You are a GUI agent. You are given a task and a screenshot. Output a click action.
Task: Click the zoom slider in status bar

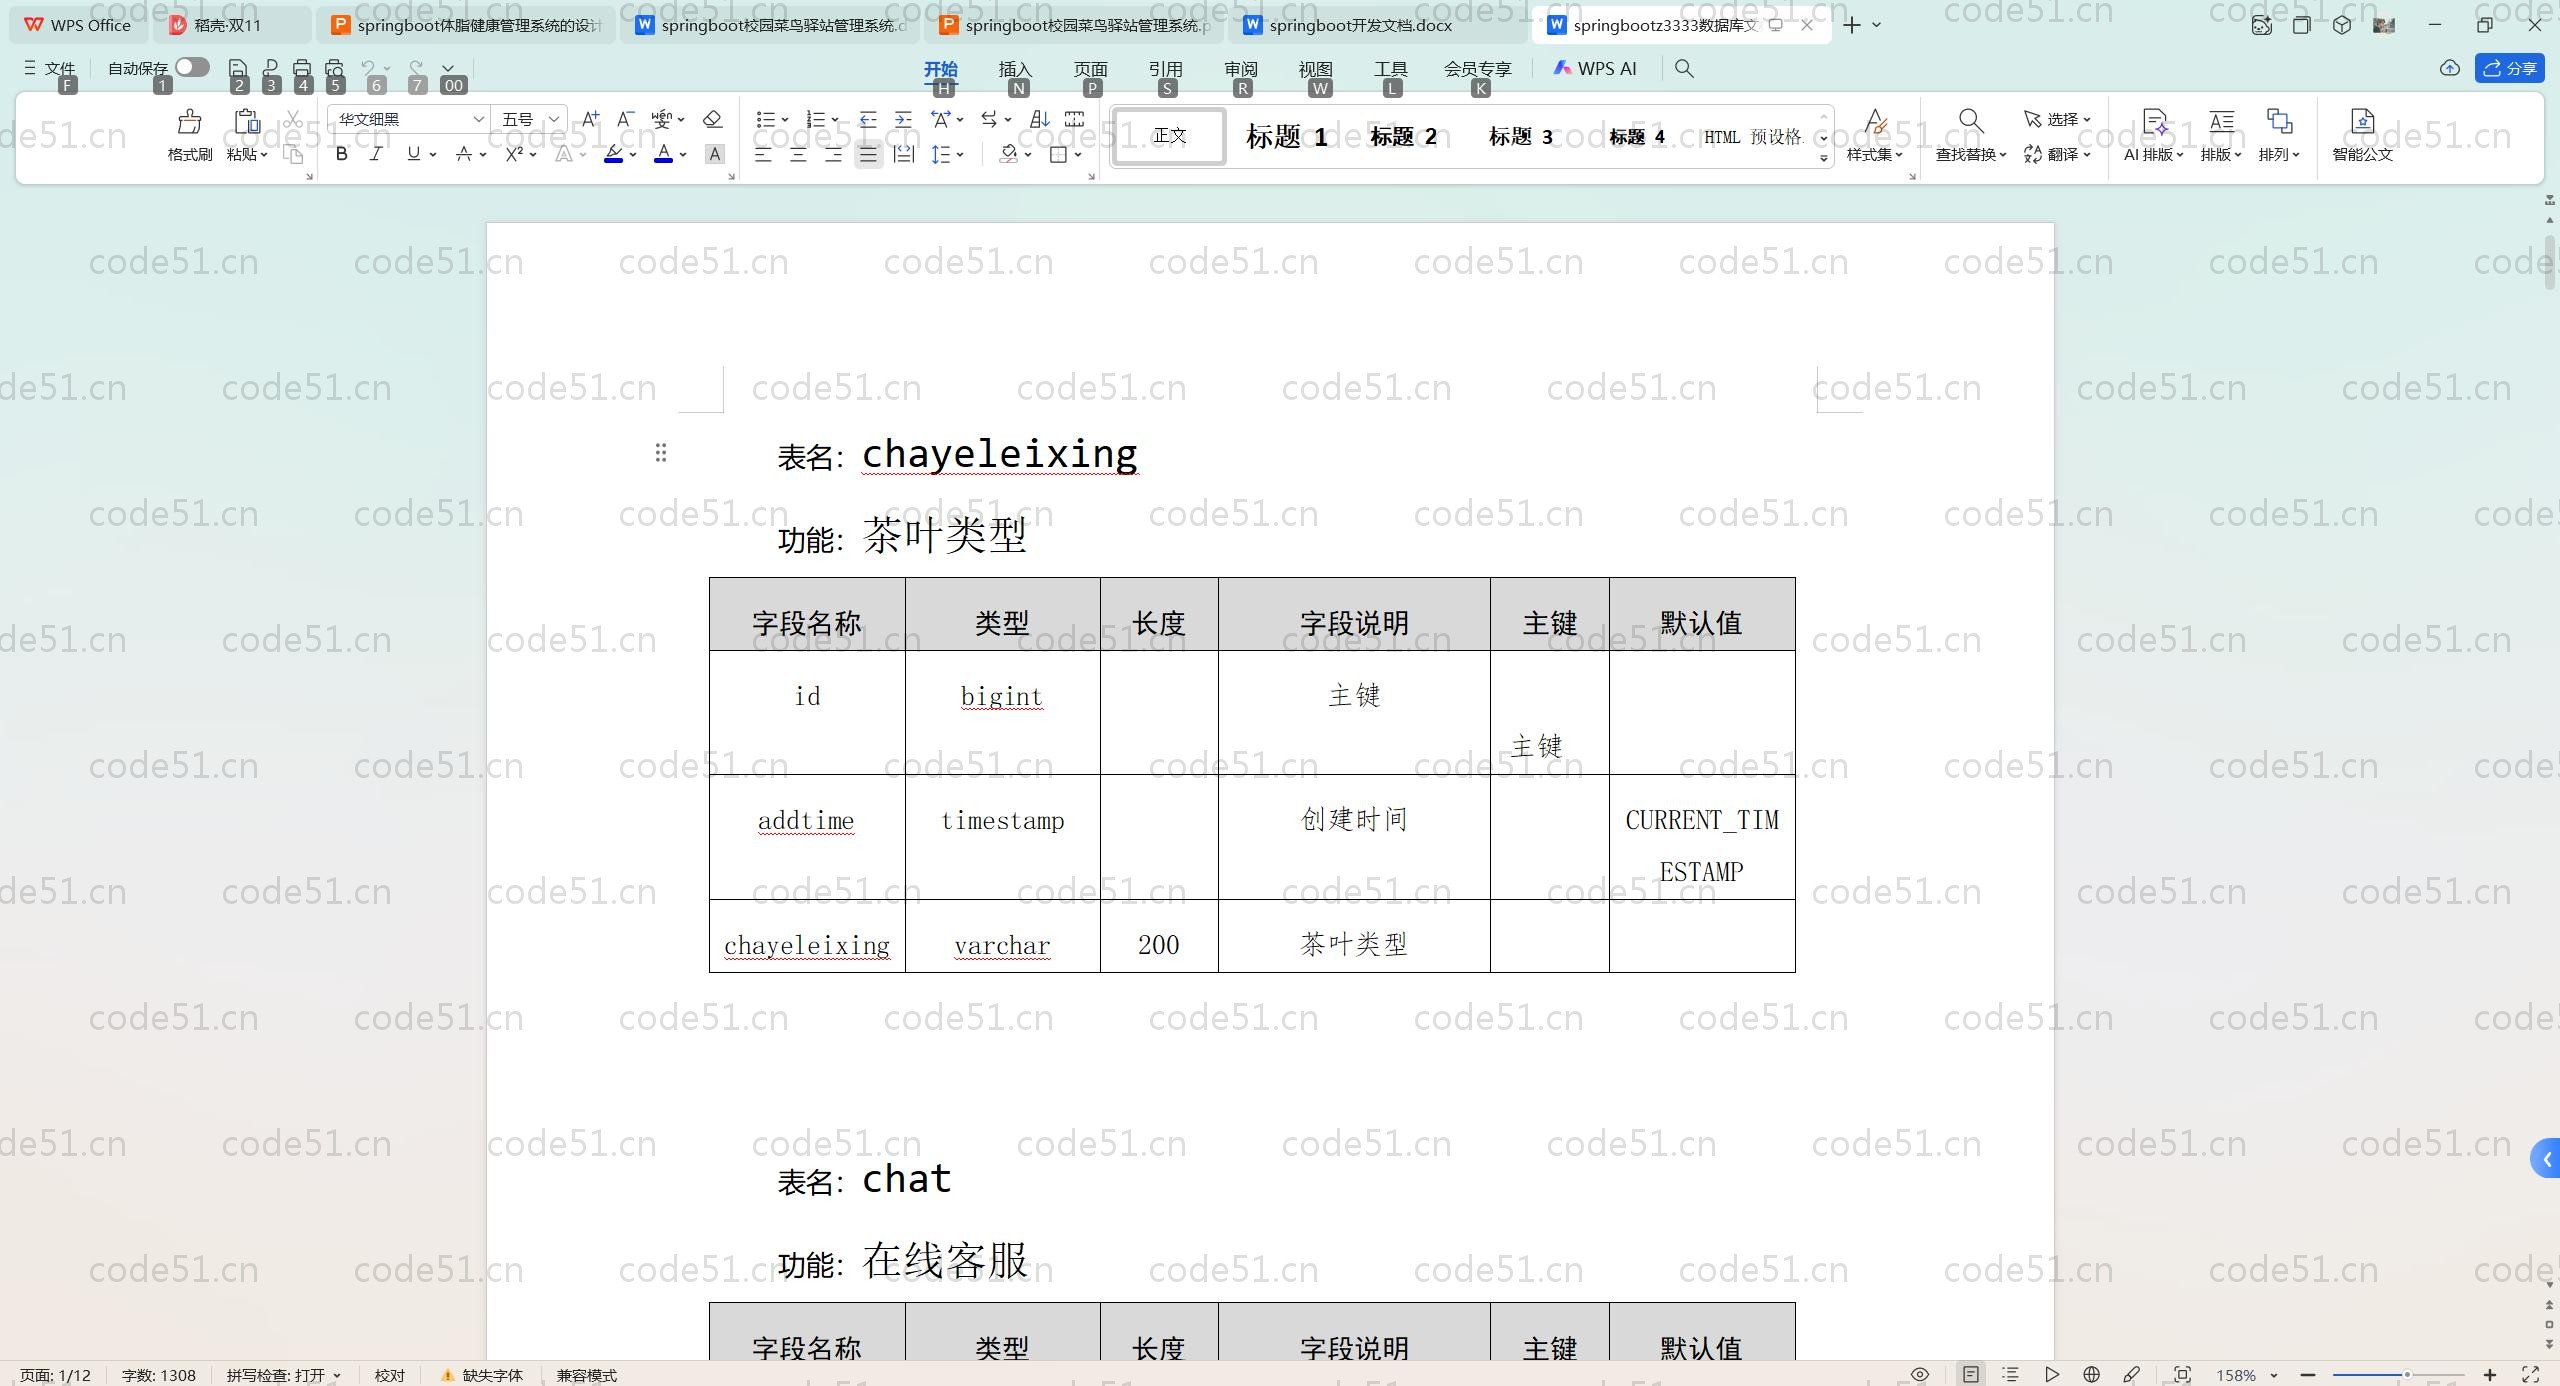tap(2406, 1375)
